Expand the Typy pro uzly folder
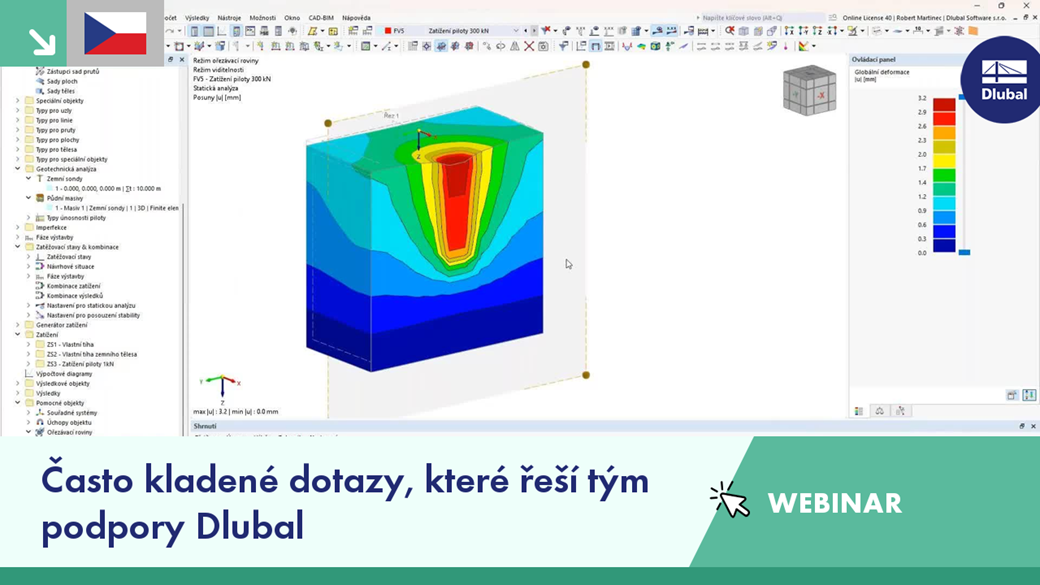The height and width of the screenshot is (585, 1040). point(18,111)
